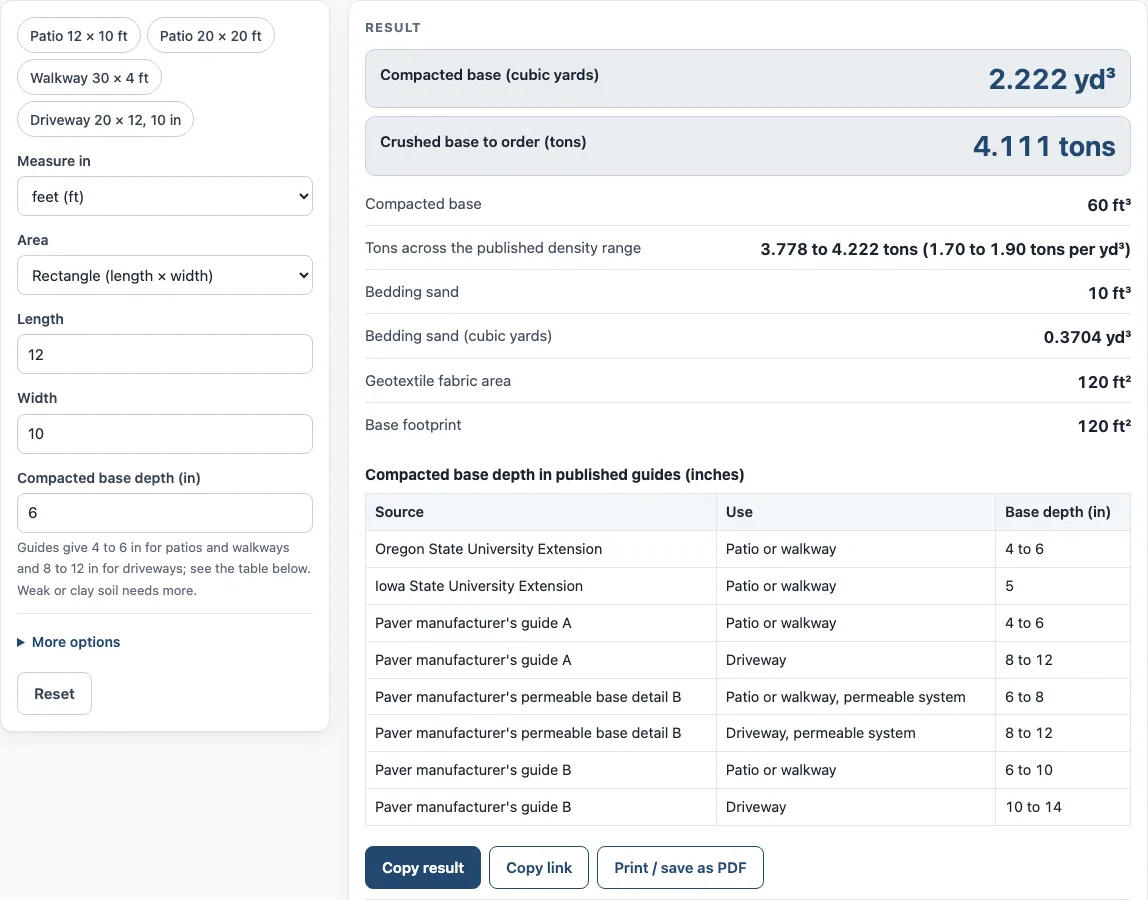The width and height of the screenshot is (1148, 900).
Task: Open the Measure in units dropdown
Action: (165, 196)
